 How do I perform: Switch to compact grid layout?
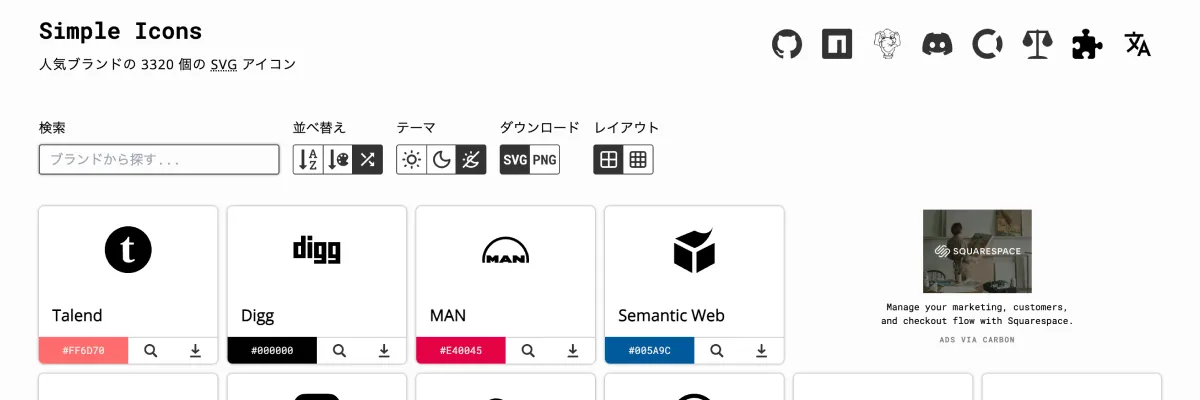click(x=639, y=160)
